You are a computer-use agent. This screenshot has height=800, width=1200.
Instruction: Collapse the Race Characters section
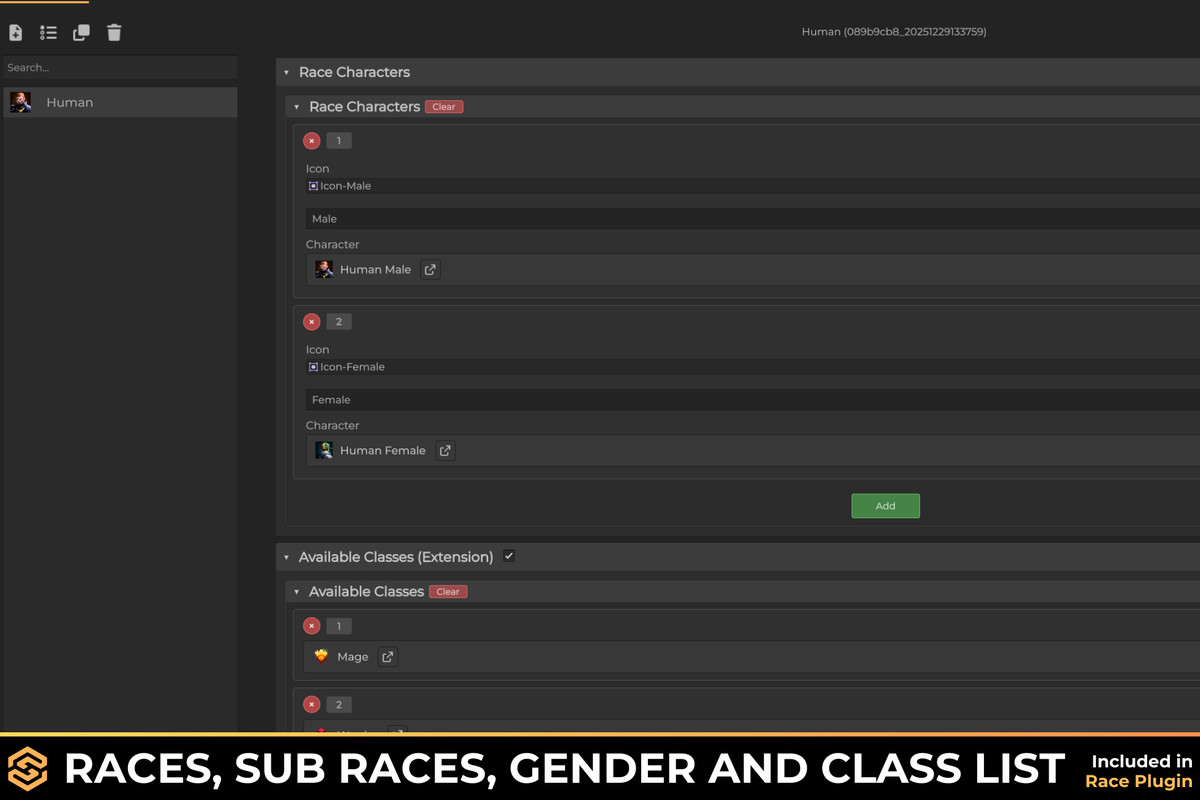285,72
